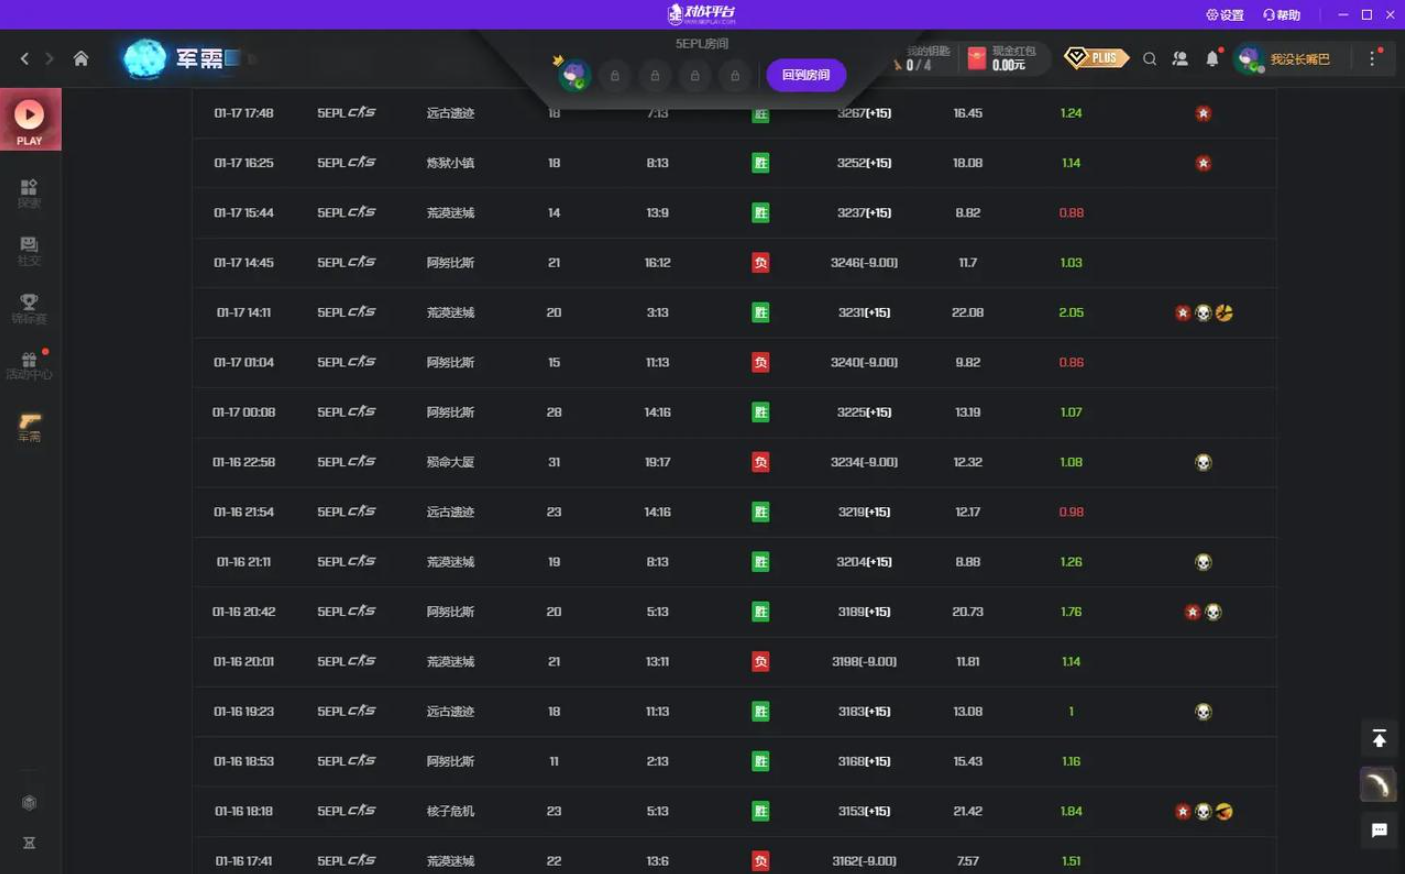Screen dimensions: 1405x874
Task: Open the match dated 01-16 18:53
Action: 735,761
